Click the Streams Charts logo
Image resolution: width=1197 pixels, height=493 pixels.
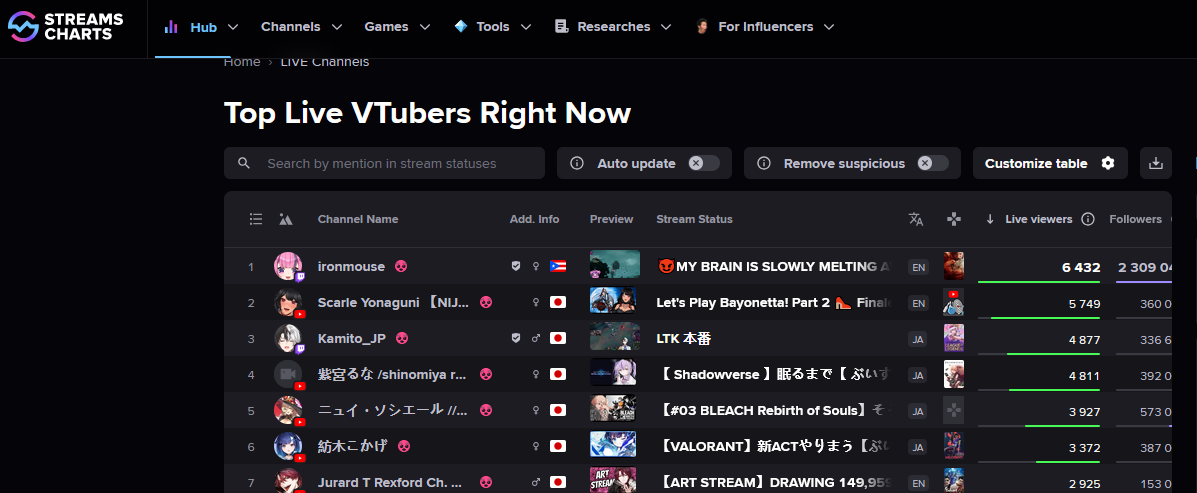click(65, 27)
